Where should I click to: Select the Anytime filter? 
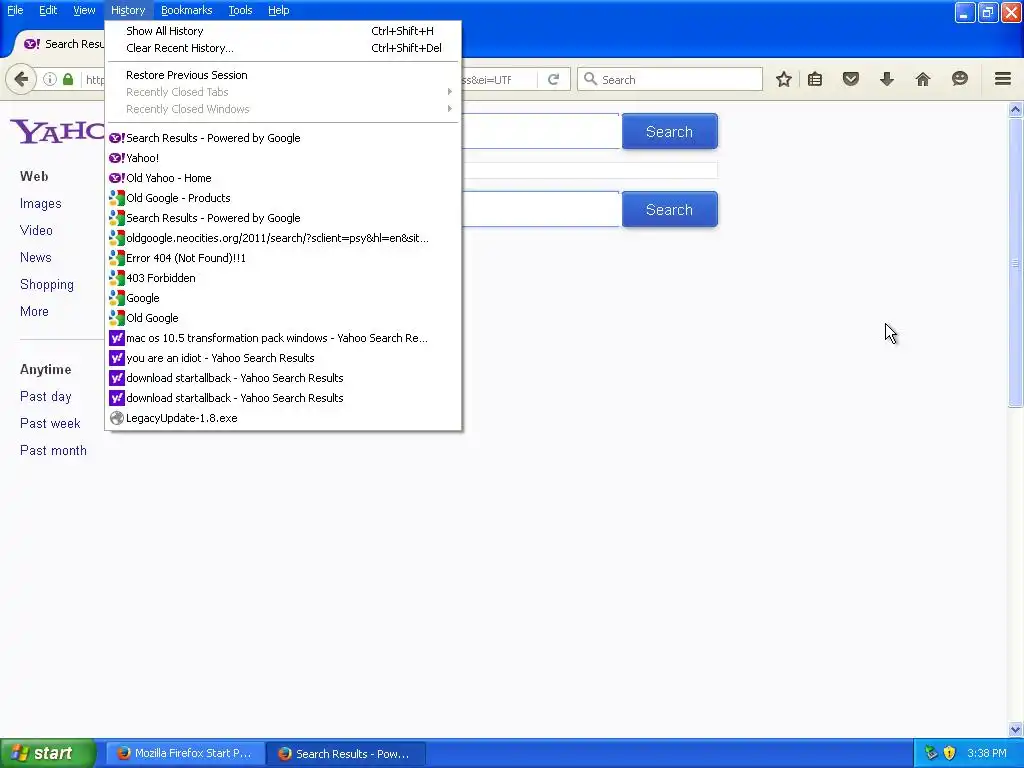click(45, 370)
